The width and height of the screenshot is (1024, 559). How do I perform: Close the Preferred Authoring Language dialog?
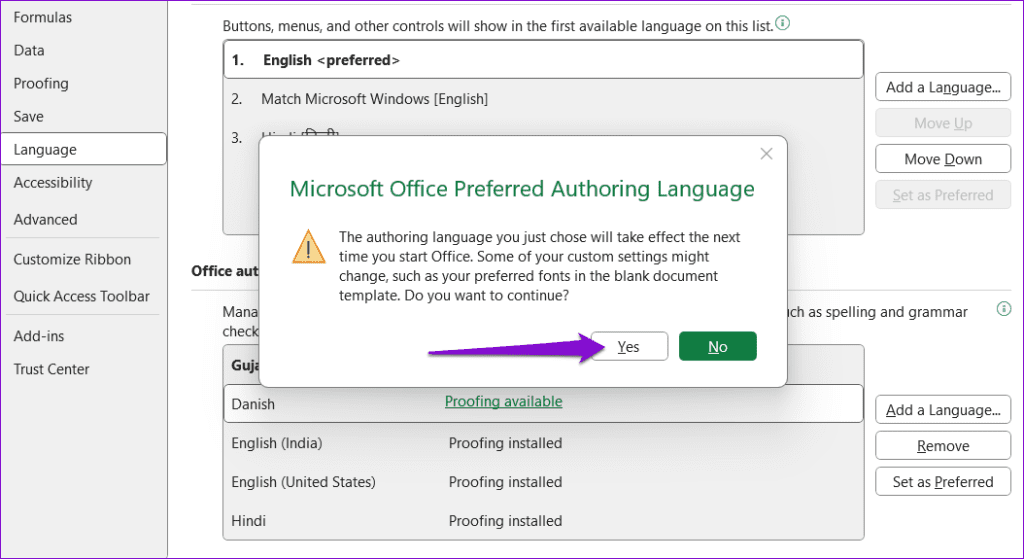pyautogui.click(x=766, y=154)
